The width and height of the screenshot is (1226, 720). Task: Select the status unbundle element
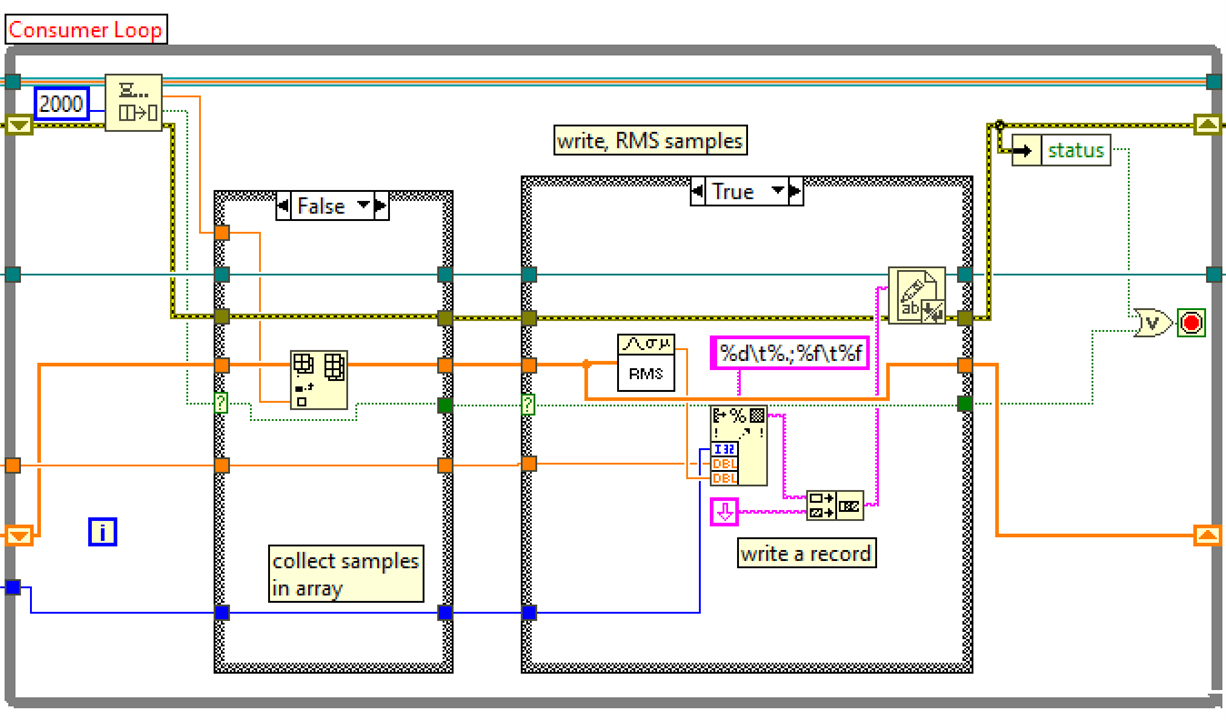pyautogui.click(x=1061, y=151)
